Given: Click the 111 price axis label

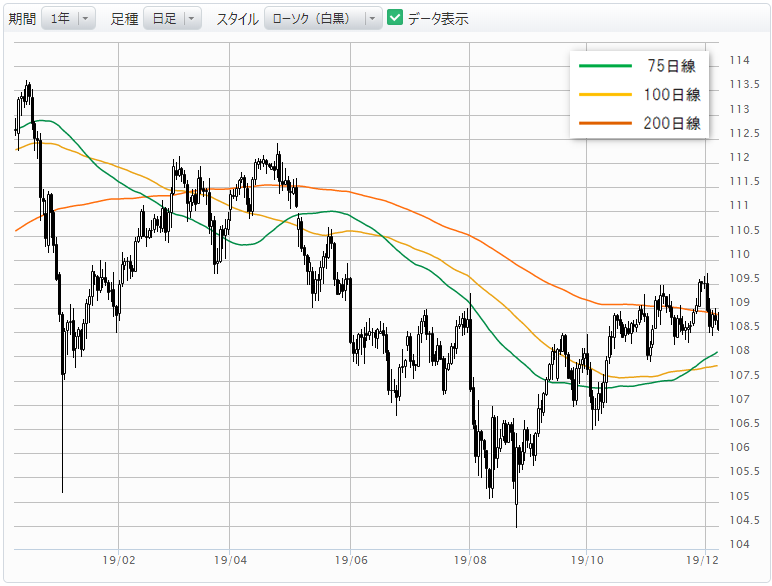Looking at the screenshot, I should tap(739, 205).
